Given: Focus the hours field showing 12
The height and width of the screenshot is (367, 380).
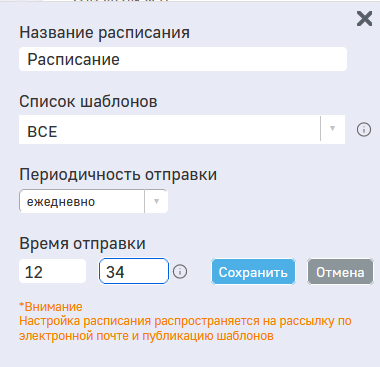Looking at the screenshot, I should (x=53, y=271).
